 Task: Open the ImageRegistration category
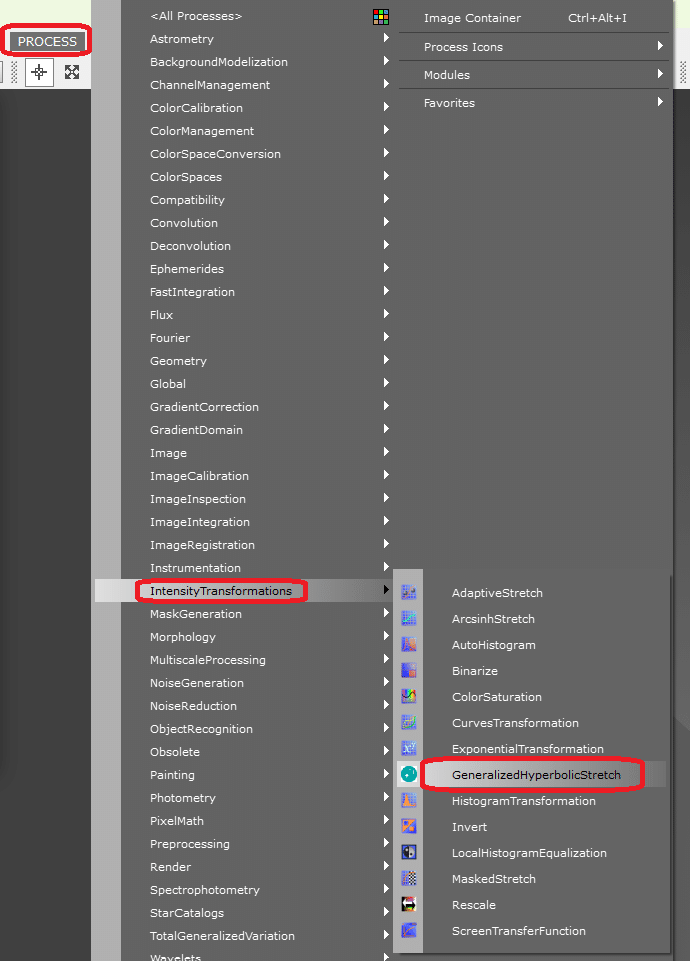[202, 545]
